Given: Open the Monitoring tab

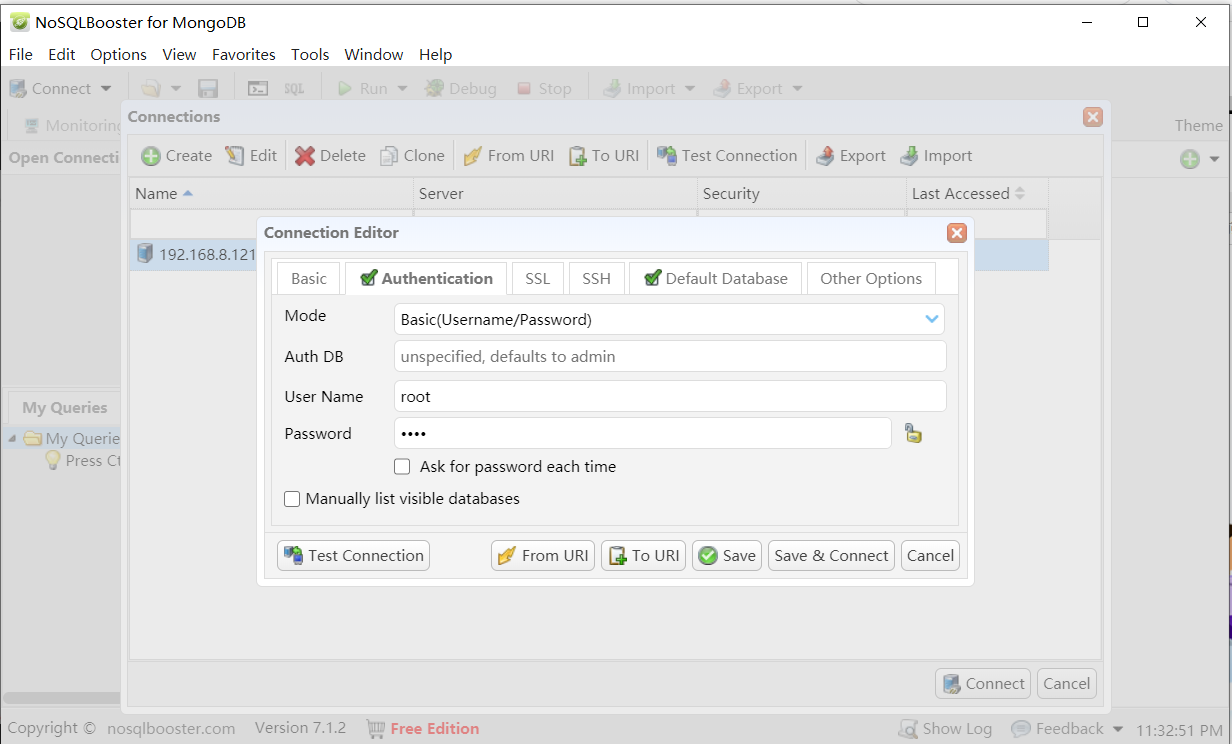Looking at the screenshot, I should pyautogui.click(x=71, y=126).
